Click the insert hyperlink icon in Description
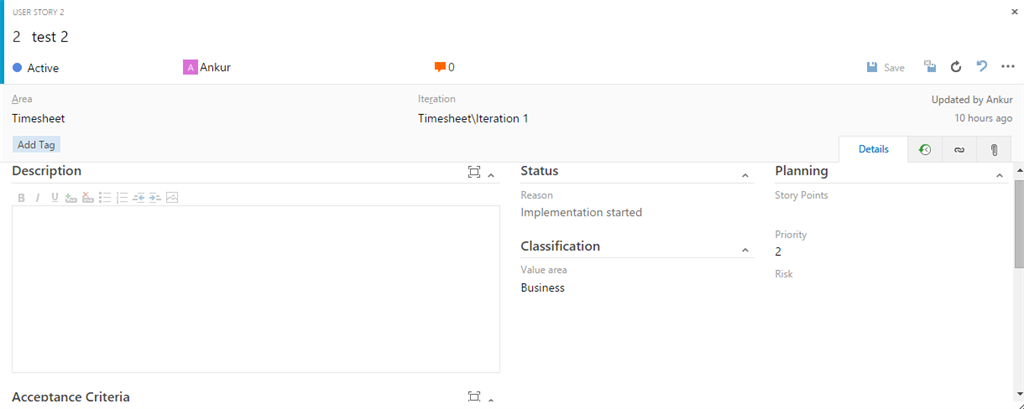 click(70, 198)
